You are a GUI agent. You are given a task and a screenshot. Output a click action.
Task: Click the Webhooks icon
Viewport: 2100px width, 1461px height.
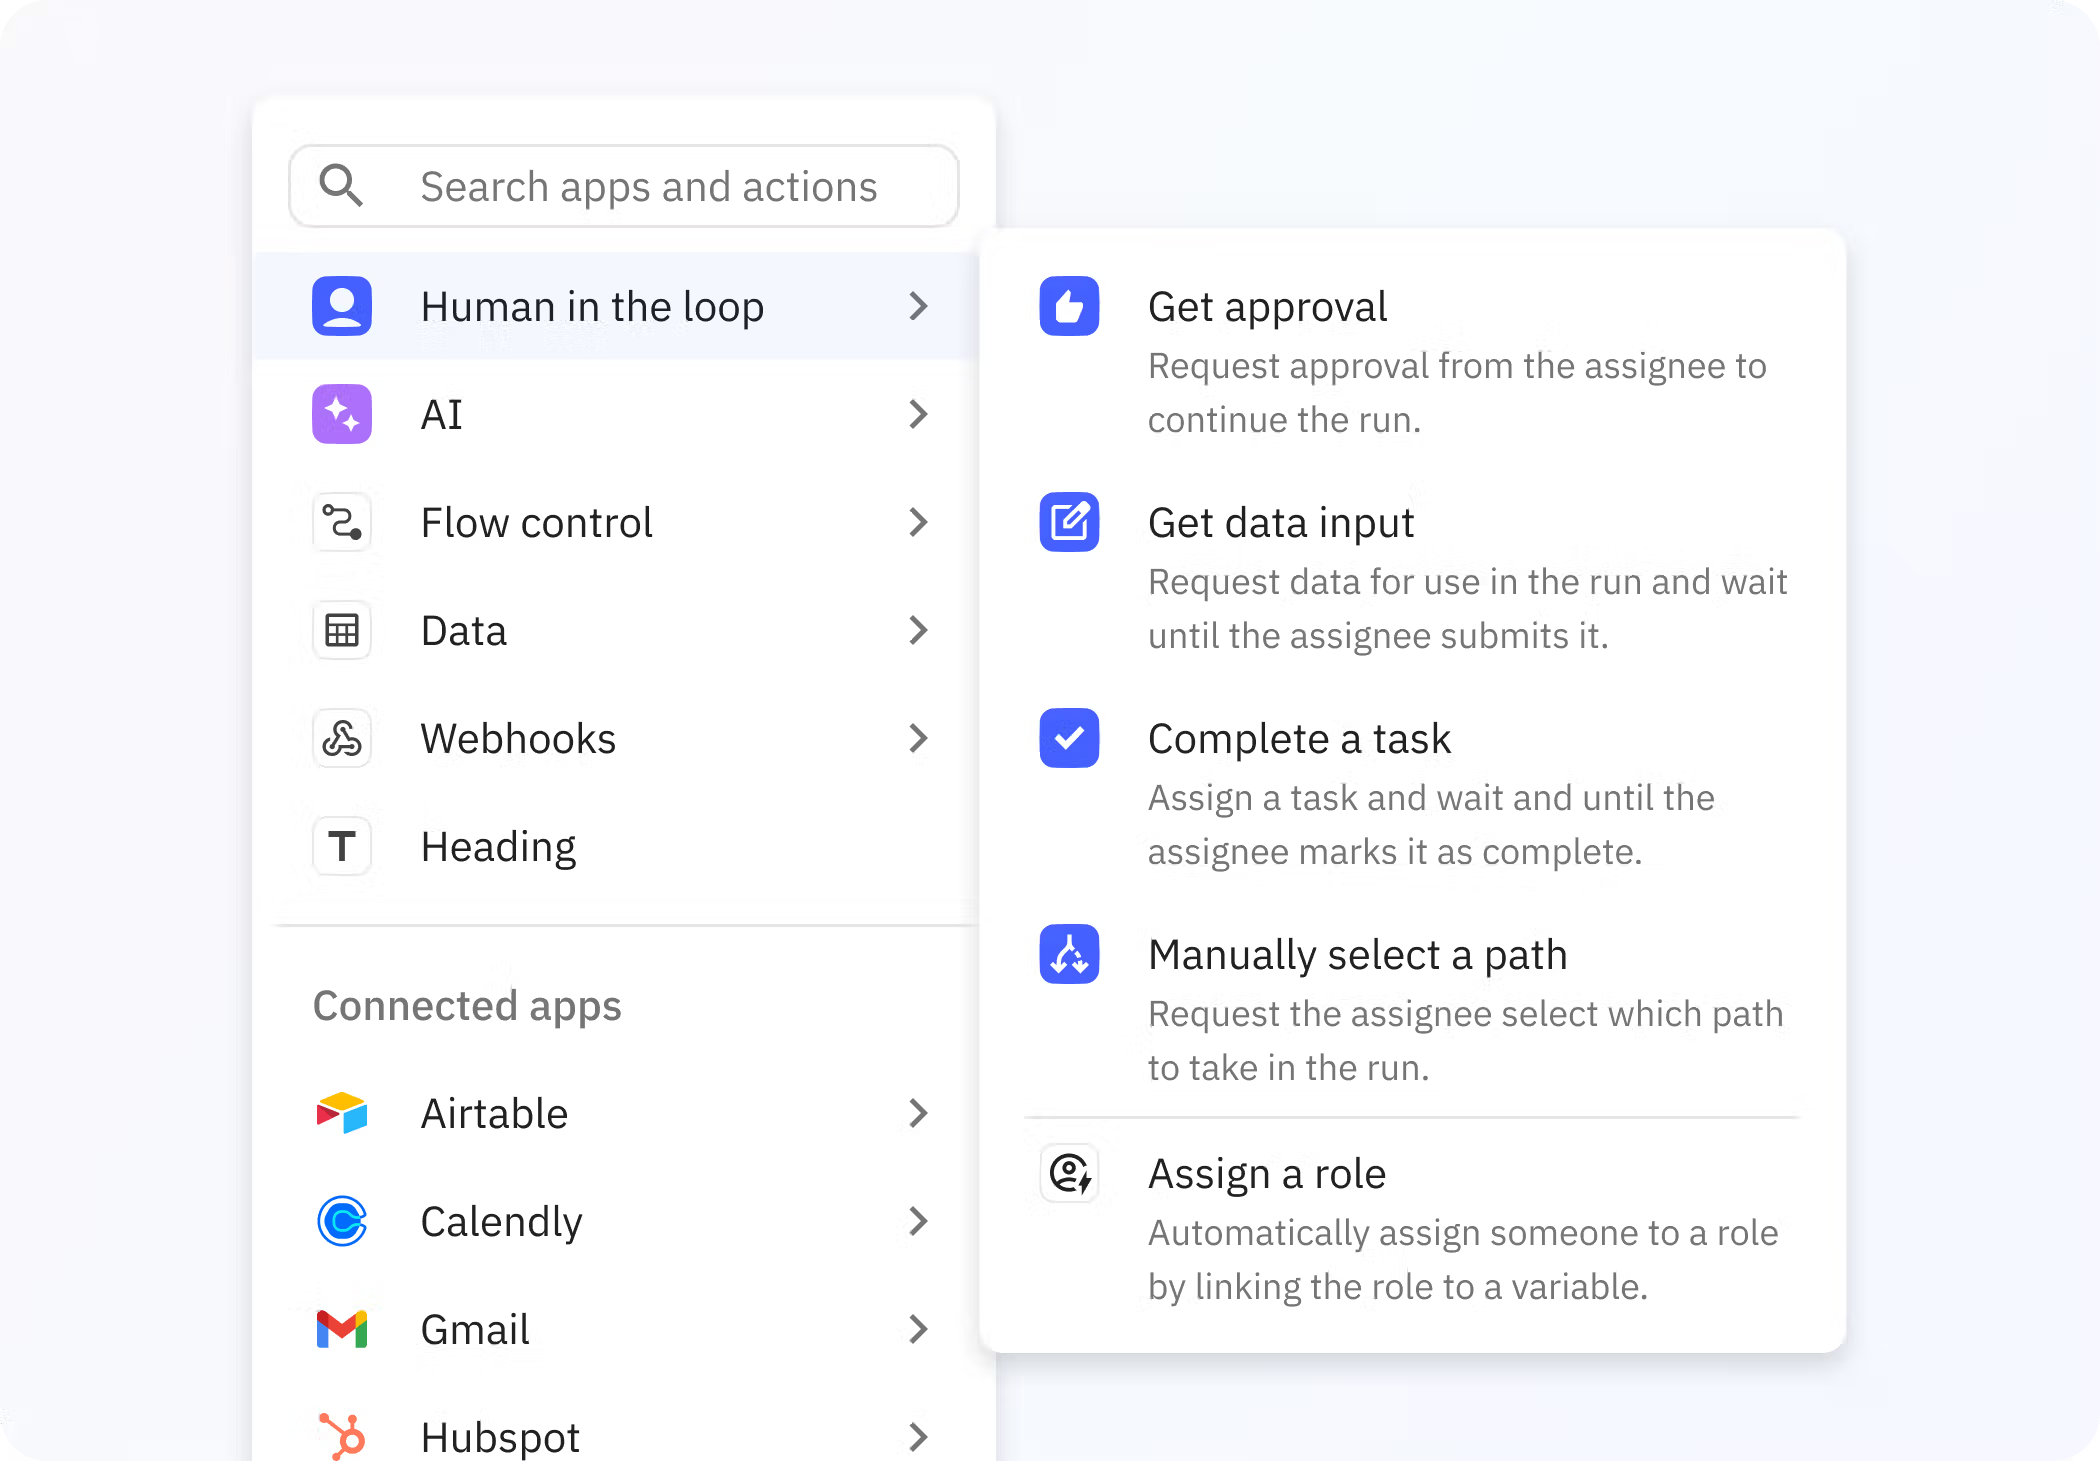coord(342,738)
